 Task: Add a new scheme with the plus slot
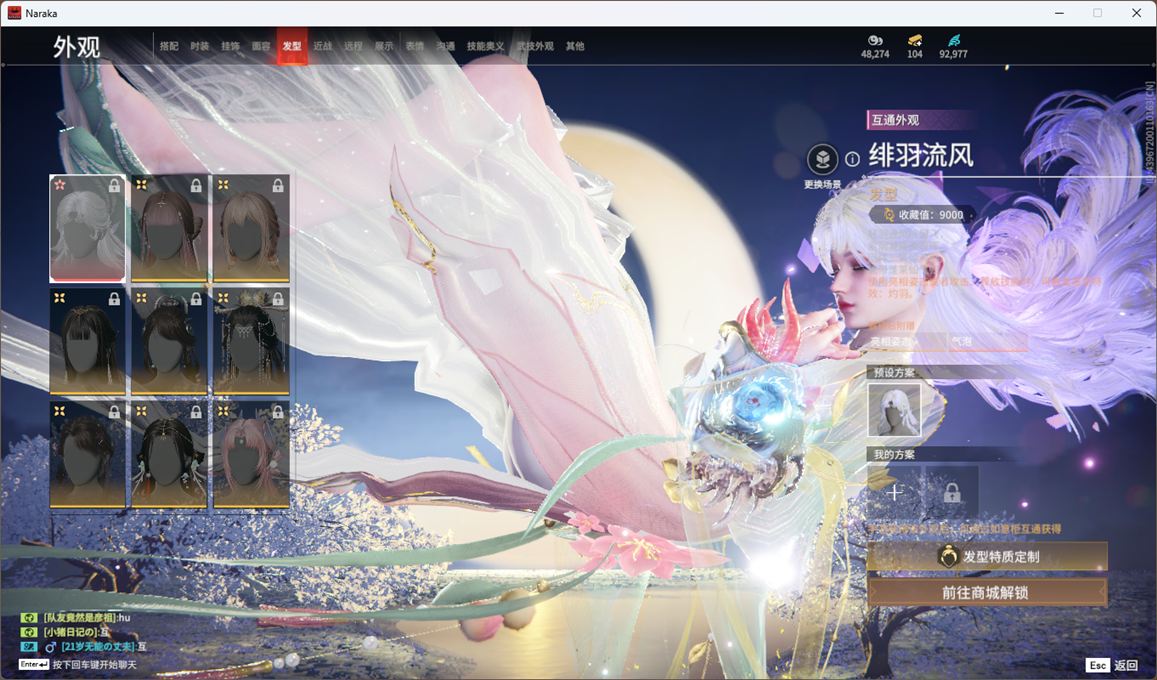pyautogui.click(x=894, y=492)
